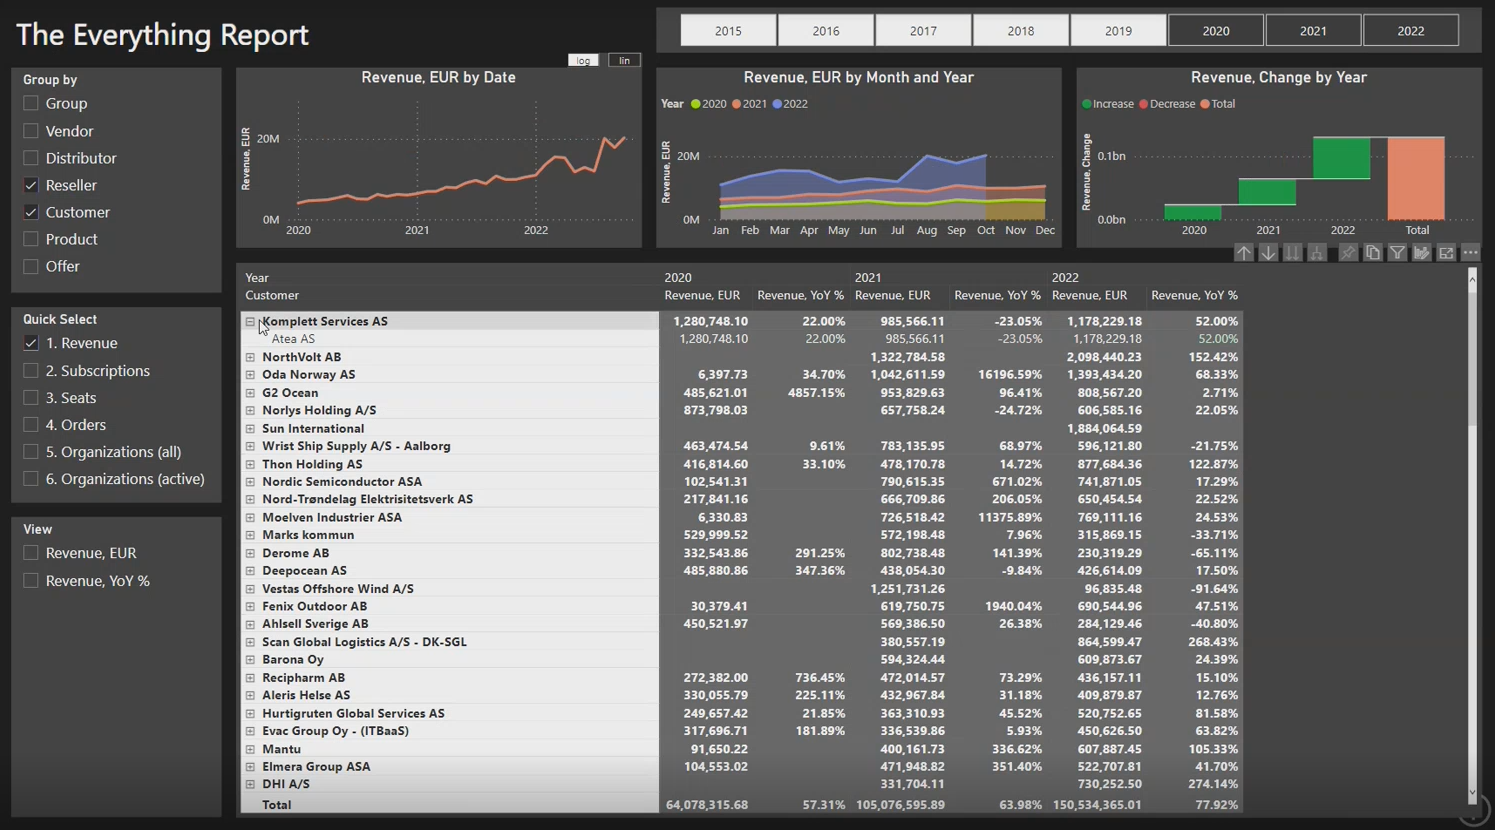Open the matrix in focus mode
This screenshot has width=1495, height=830.
pos(1446,254)
